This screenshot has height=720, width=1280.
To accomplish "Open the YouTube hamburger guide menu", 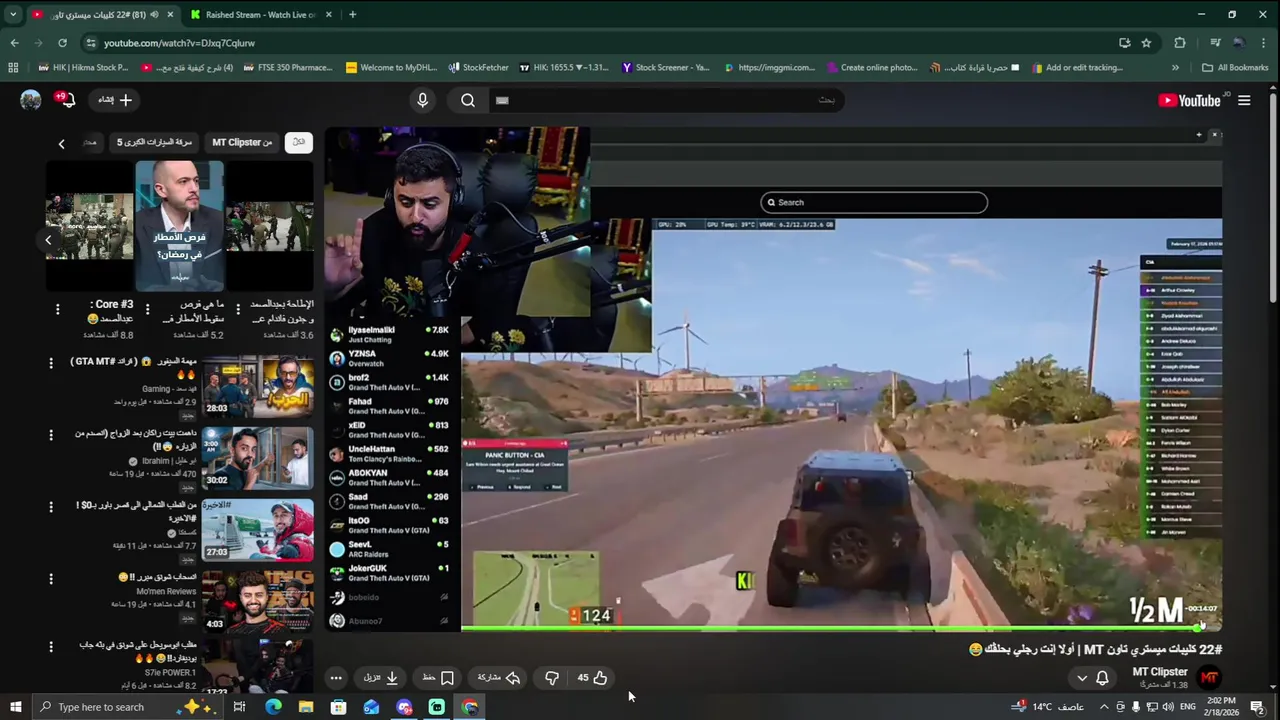I will [1244, 100].
